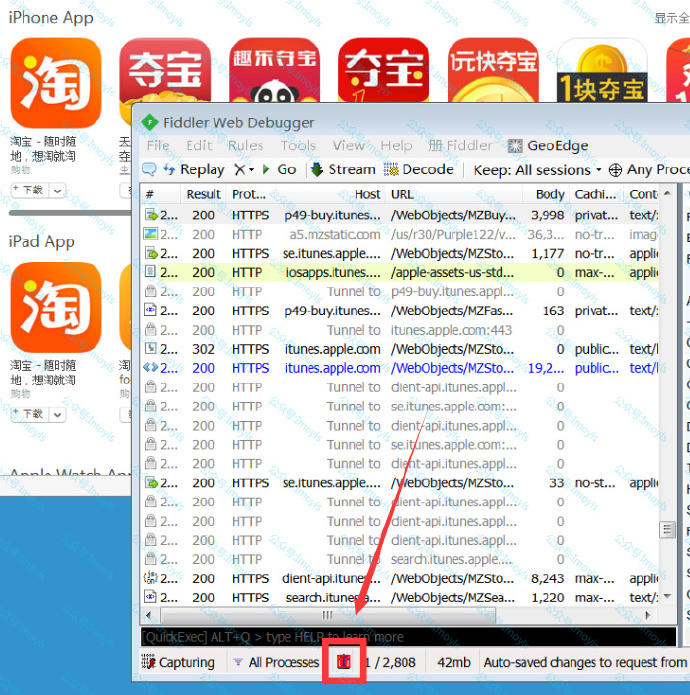This screenshot has height=695, width=690.
Task: Click the QuickExec command input box
Action: tap(408, 637)
